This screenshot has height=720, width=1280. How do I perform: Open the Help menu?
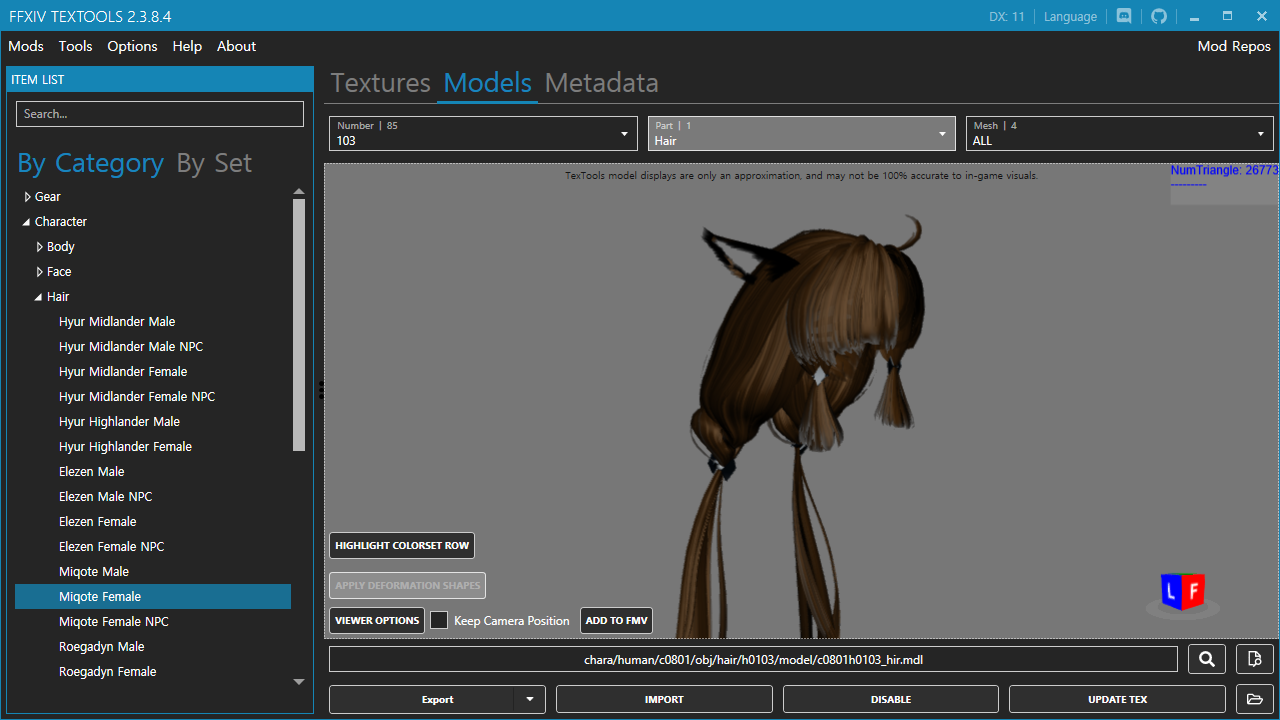(x=187, y=46)
